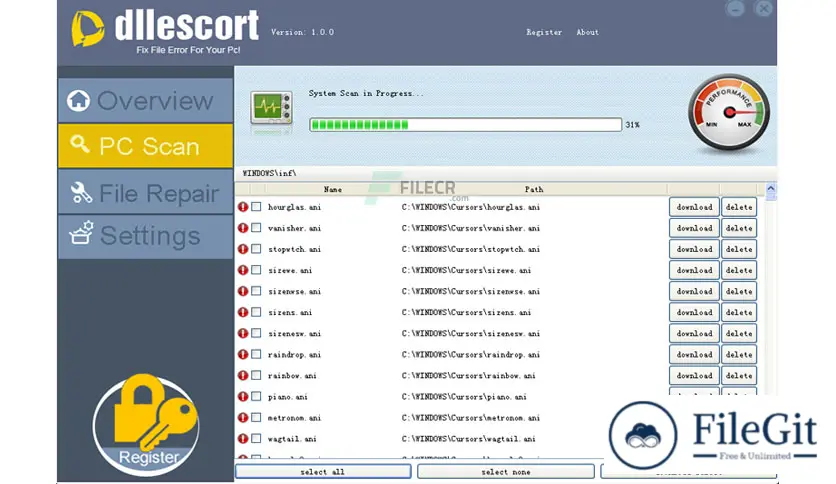
Task: Click the error icon beside metronom.ani
Action: click(243, 417)
